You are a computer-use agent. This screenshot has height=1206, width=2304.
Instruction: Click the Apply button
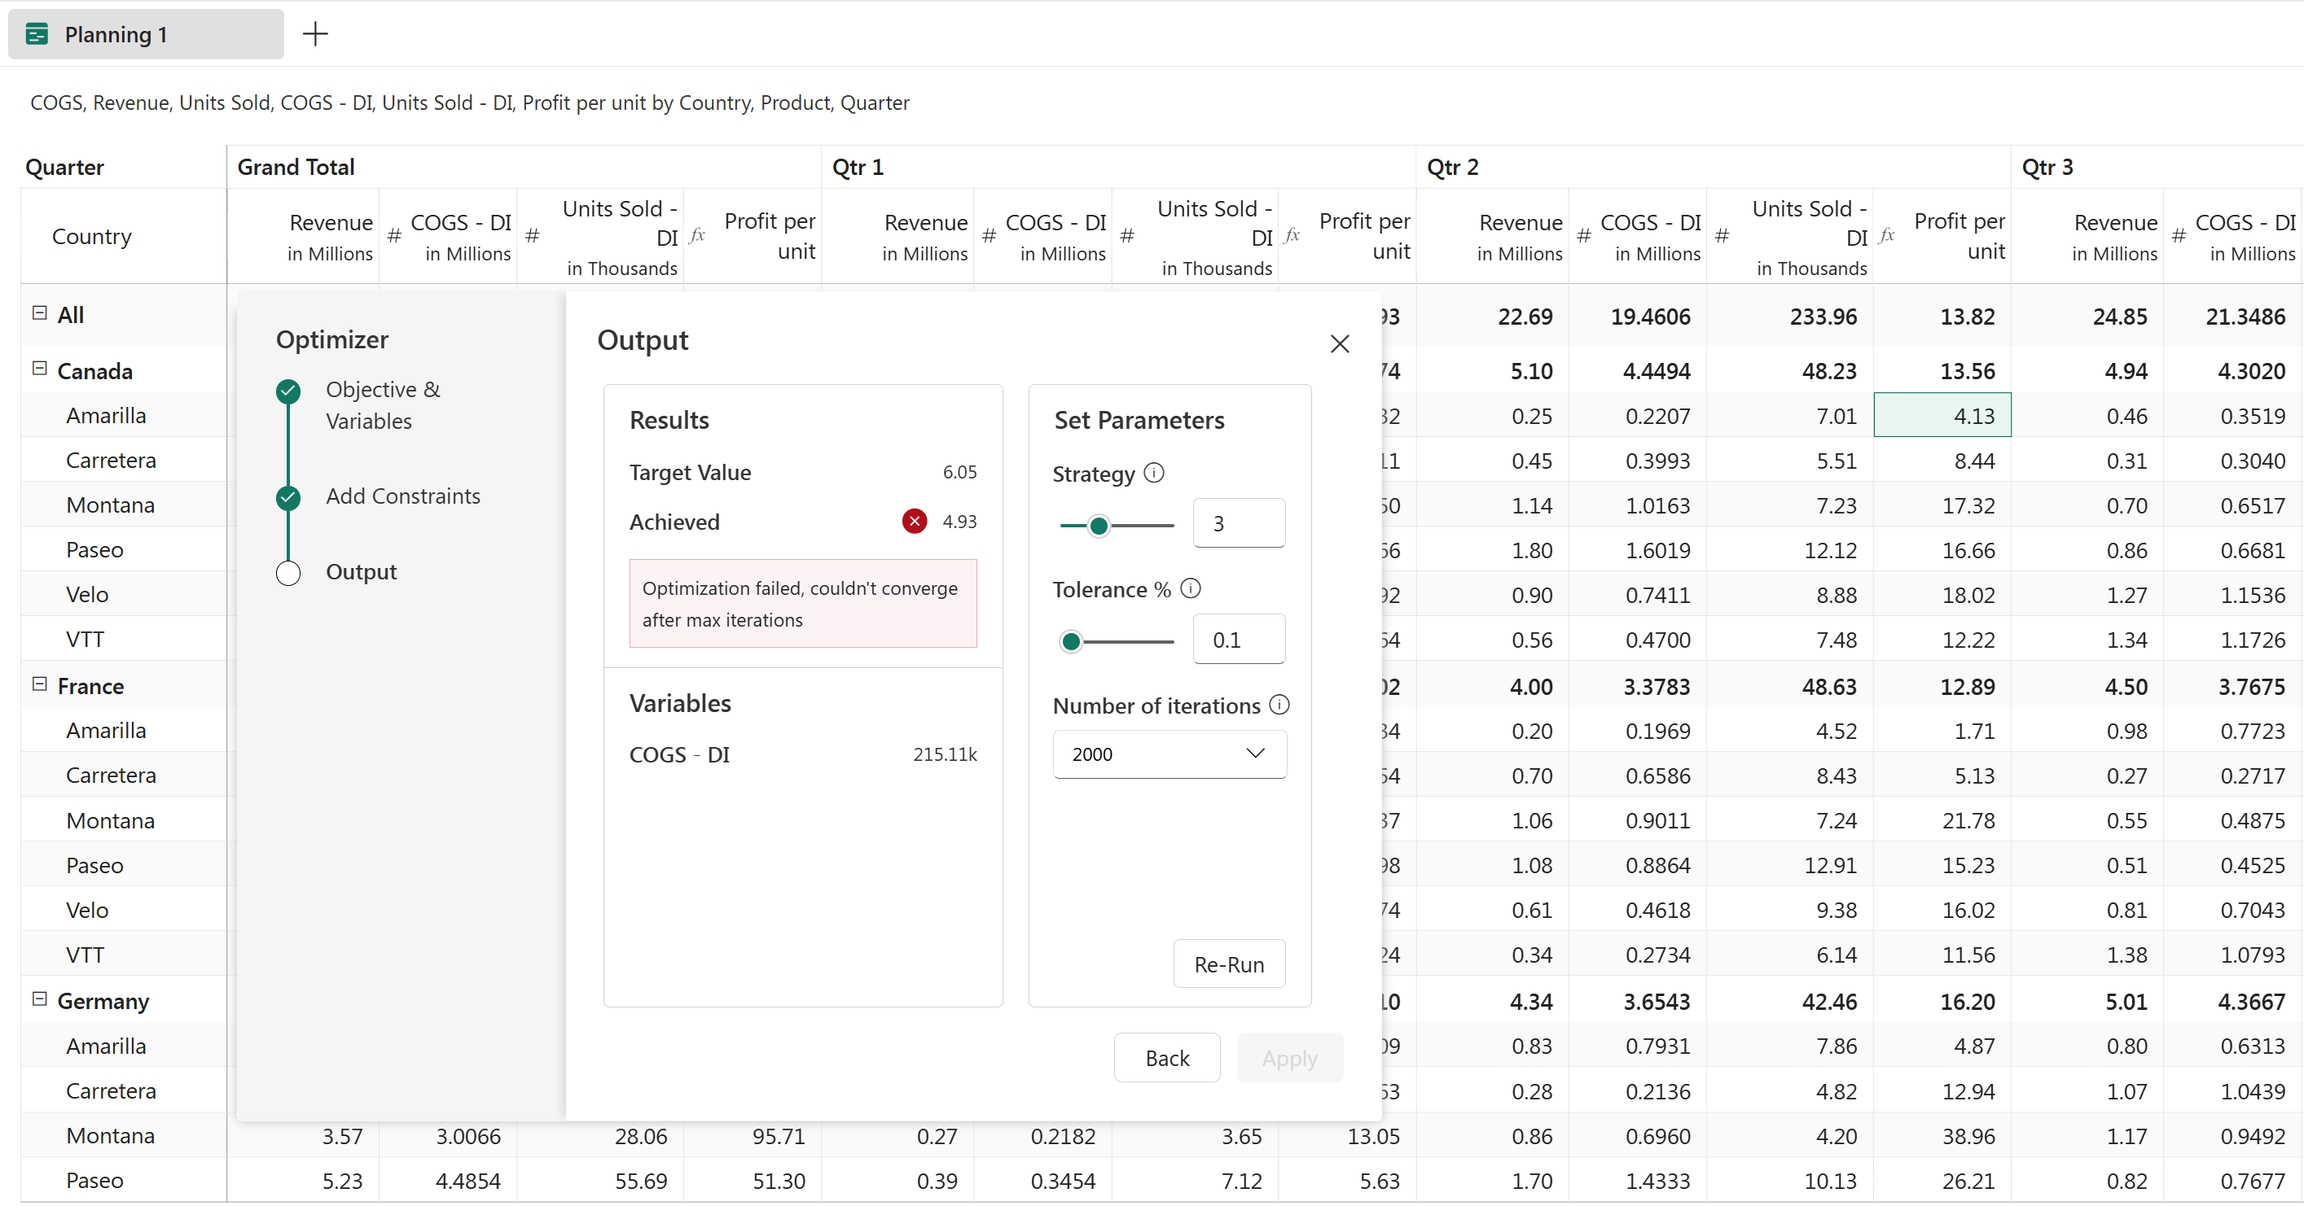(1290, 1058)
